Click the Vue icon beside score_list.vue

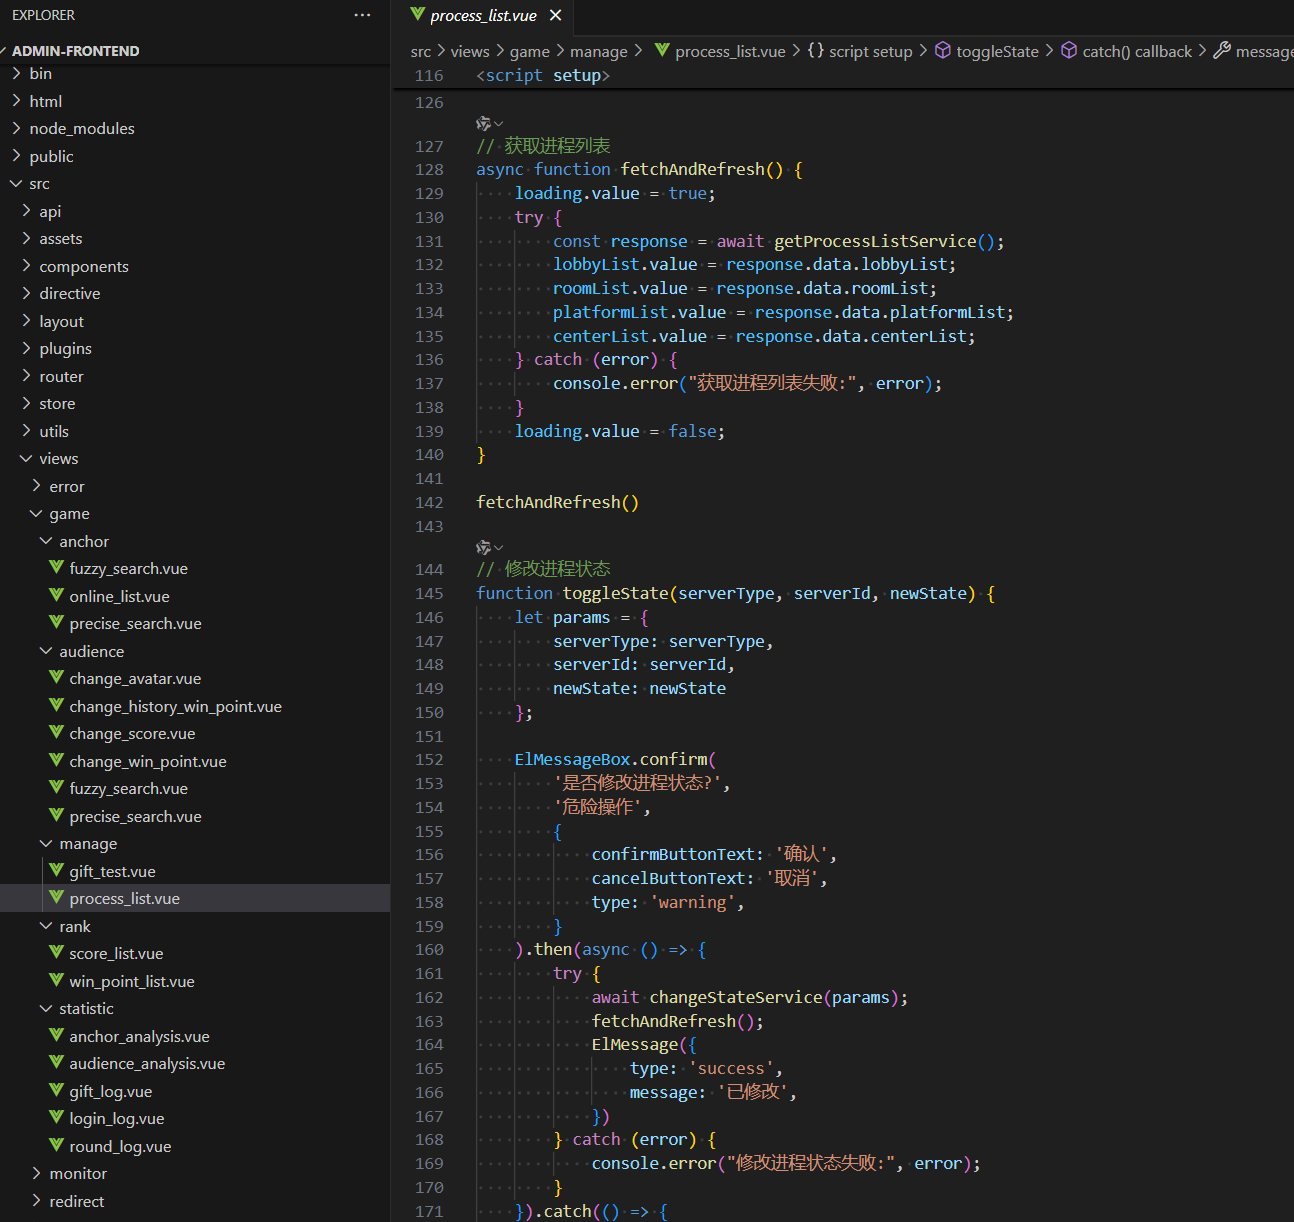pyautogui.click(x=57, y=953)
